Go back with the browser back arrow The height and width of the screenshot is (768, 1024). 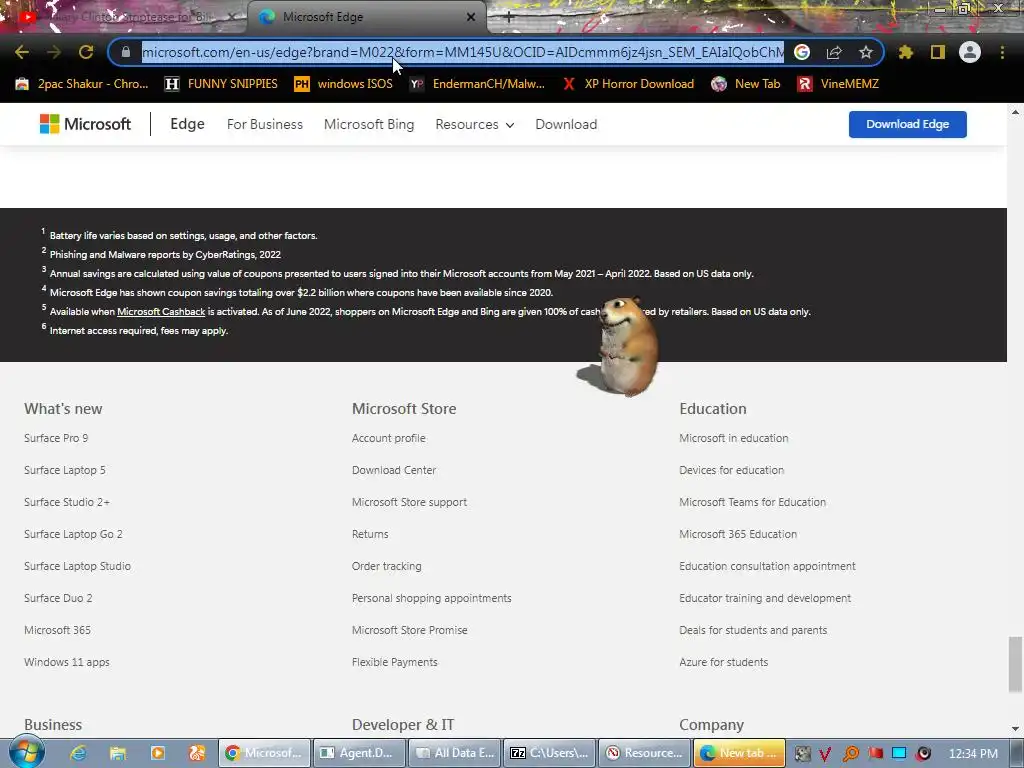click(x=22, y=52)
